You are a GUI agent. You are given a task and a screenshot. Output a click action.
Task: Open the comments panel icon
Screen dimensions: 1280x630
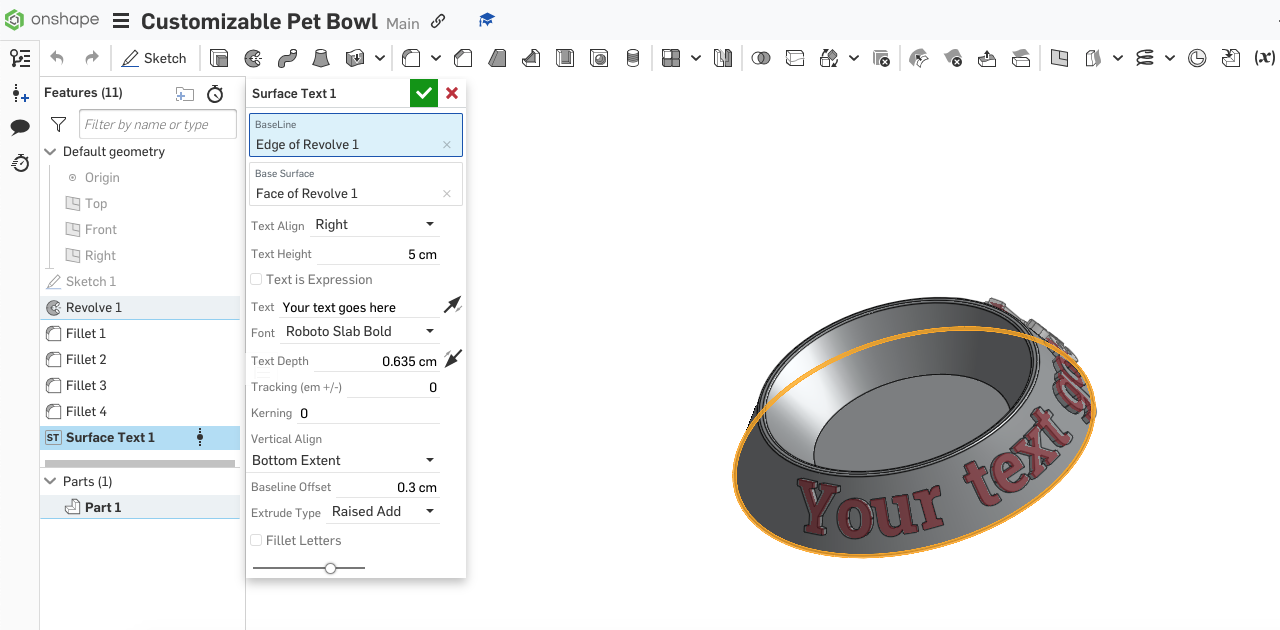[20, 127]
